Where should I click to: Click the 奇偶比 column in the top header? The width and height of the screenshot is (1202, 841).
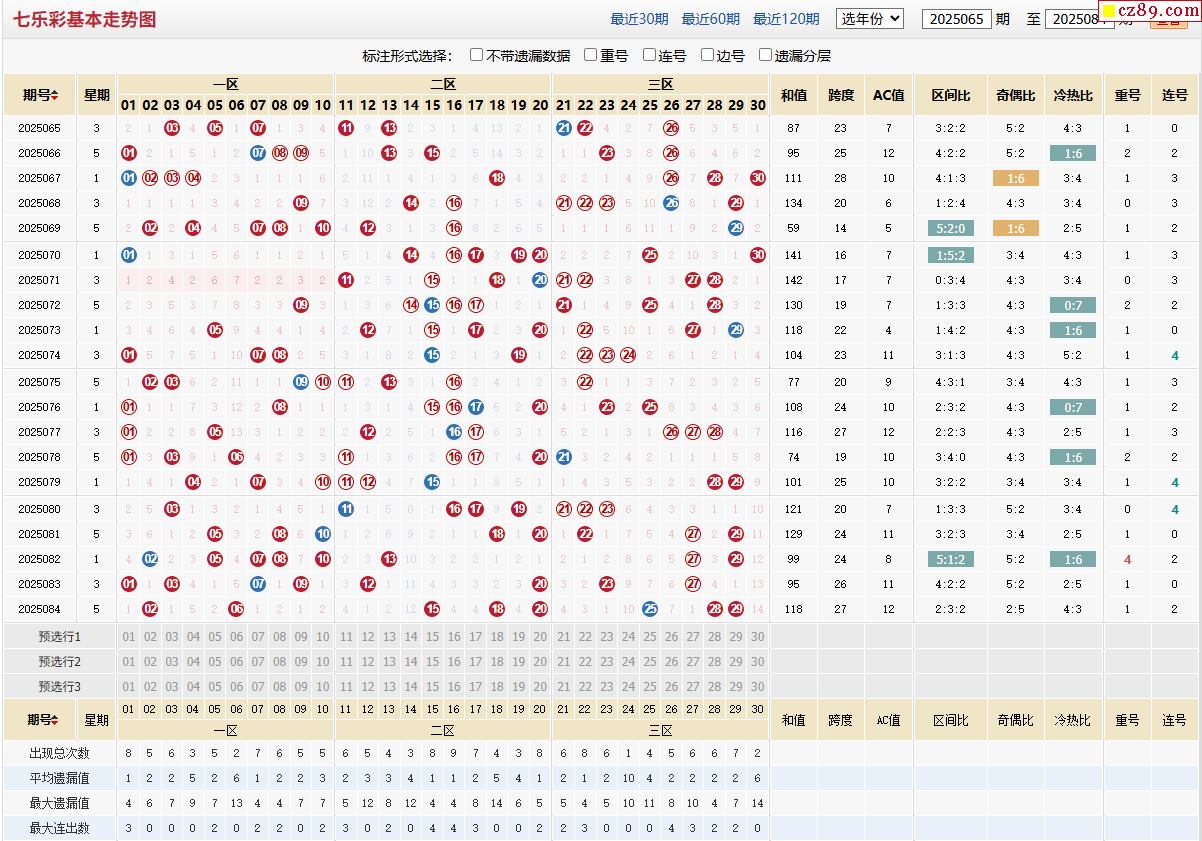tap(1016, 95)
